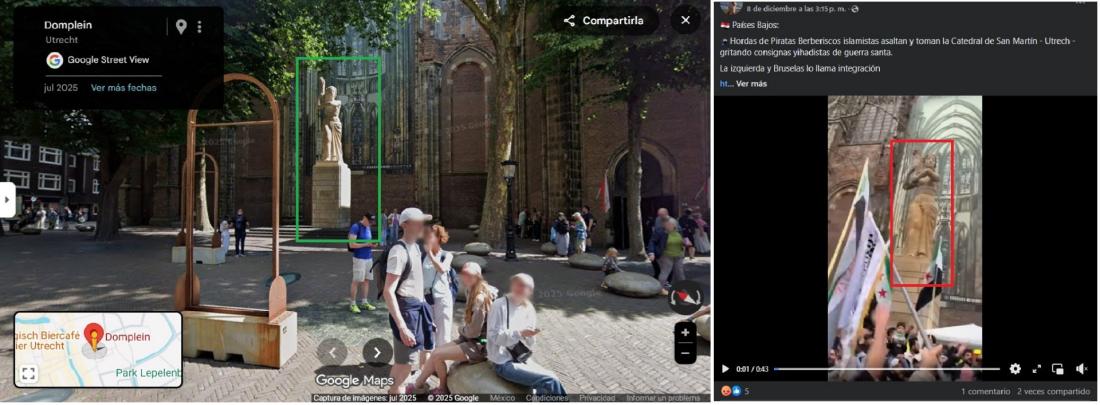Open video settings gear
This screenshot has height=405, width=1100.
coord(1015,369)
